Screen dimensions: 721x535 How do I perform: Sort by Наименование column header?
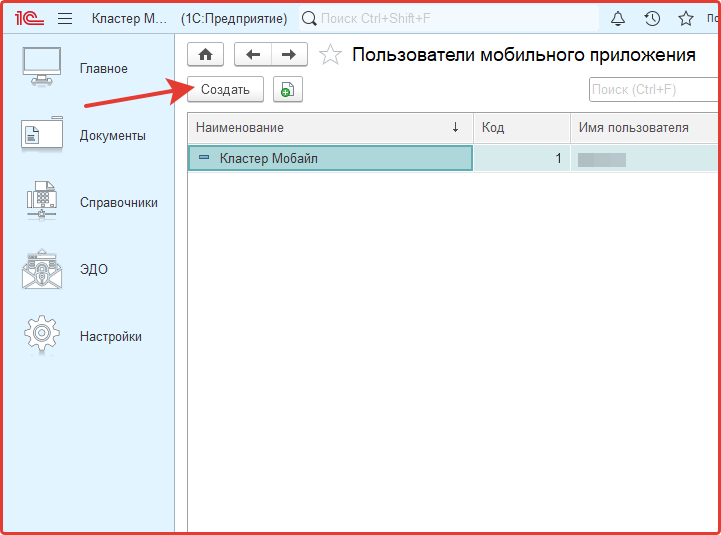[x=330, y=128]
